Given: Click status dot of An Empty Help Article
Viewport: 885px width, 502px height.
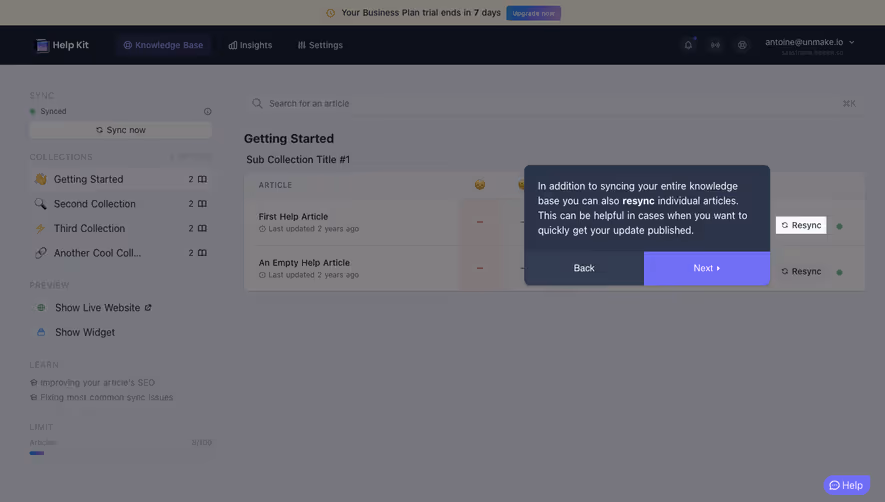Looking at the screenshot, I should click(x=839, y=272).
